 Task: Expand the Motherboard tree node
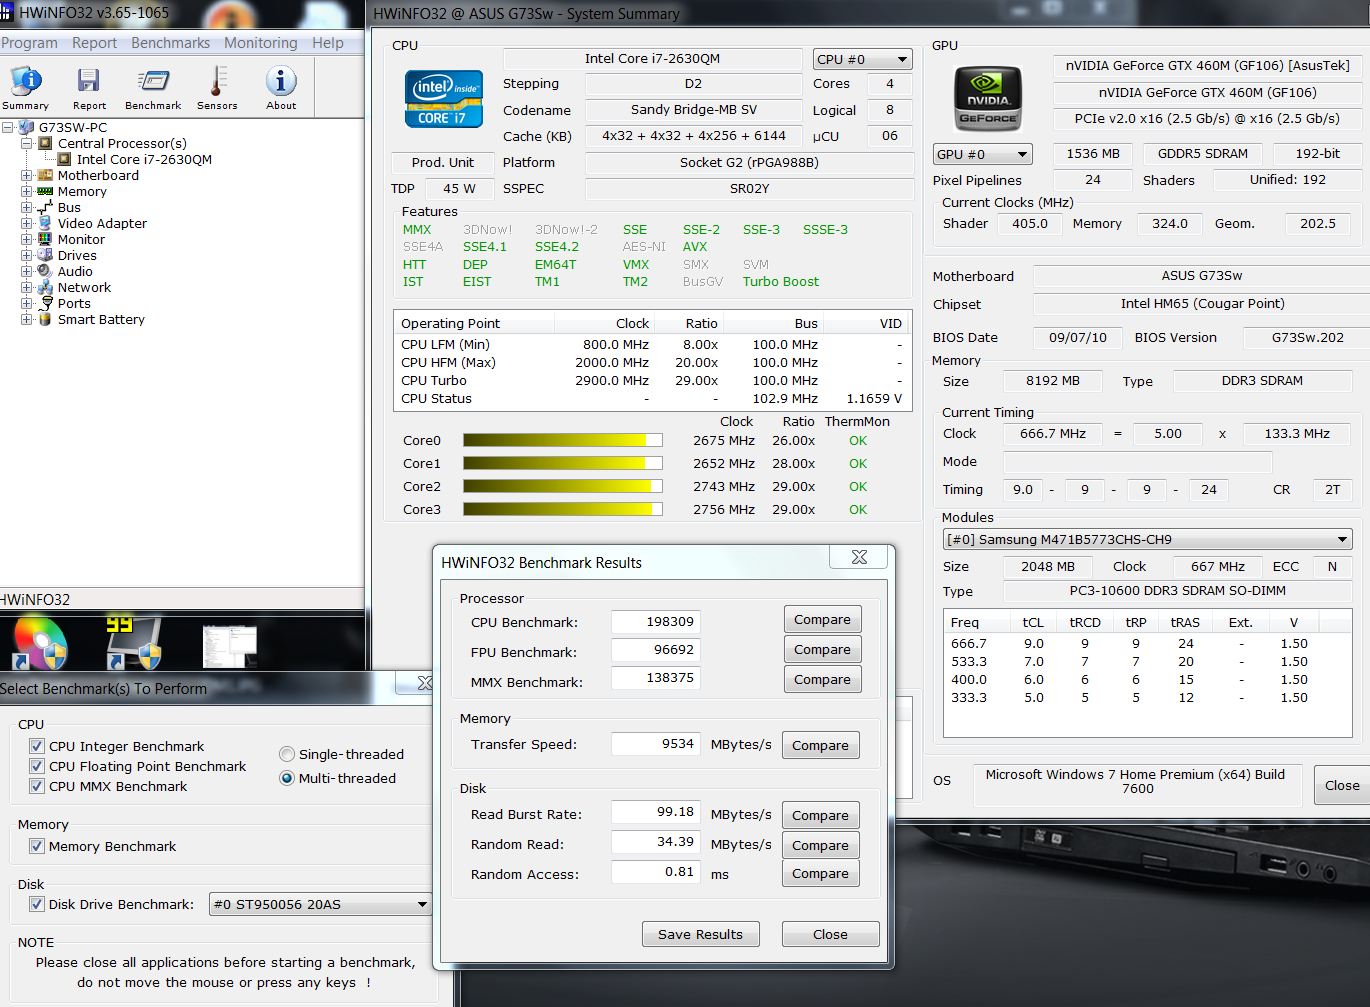pos(27,175)
